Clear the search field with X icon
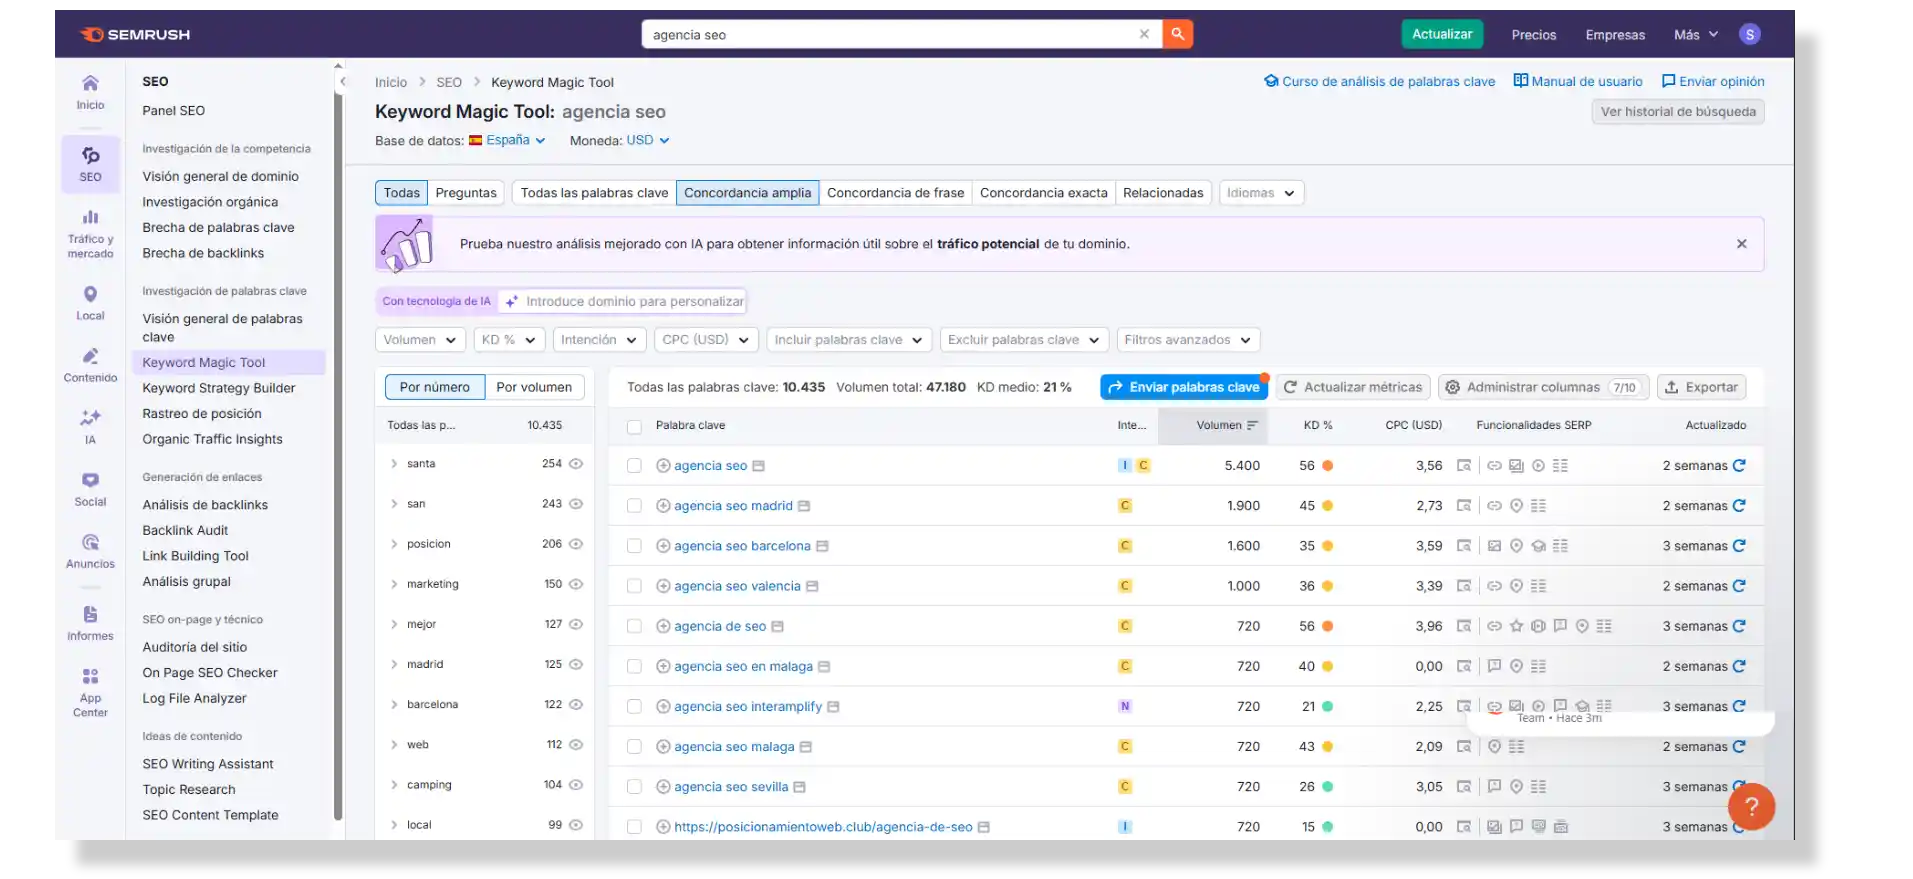 1144,34
